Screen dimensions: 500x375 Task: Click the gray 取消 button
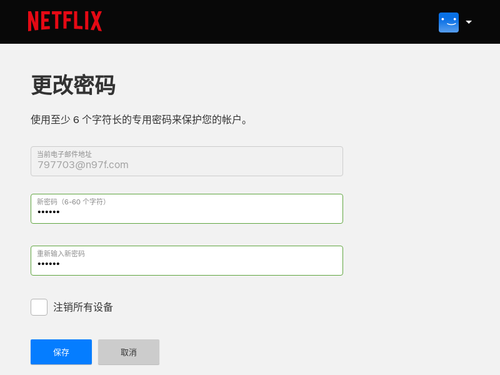pos(129,352)
